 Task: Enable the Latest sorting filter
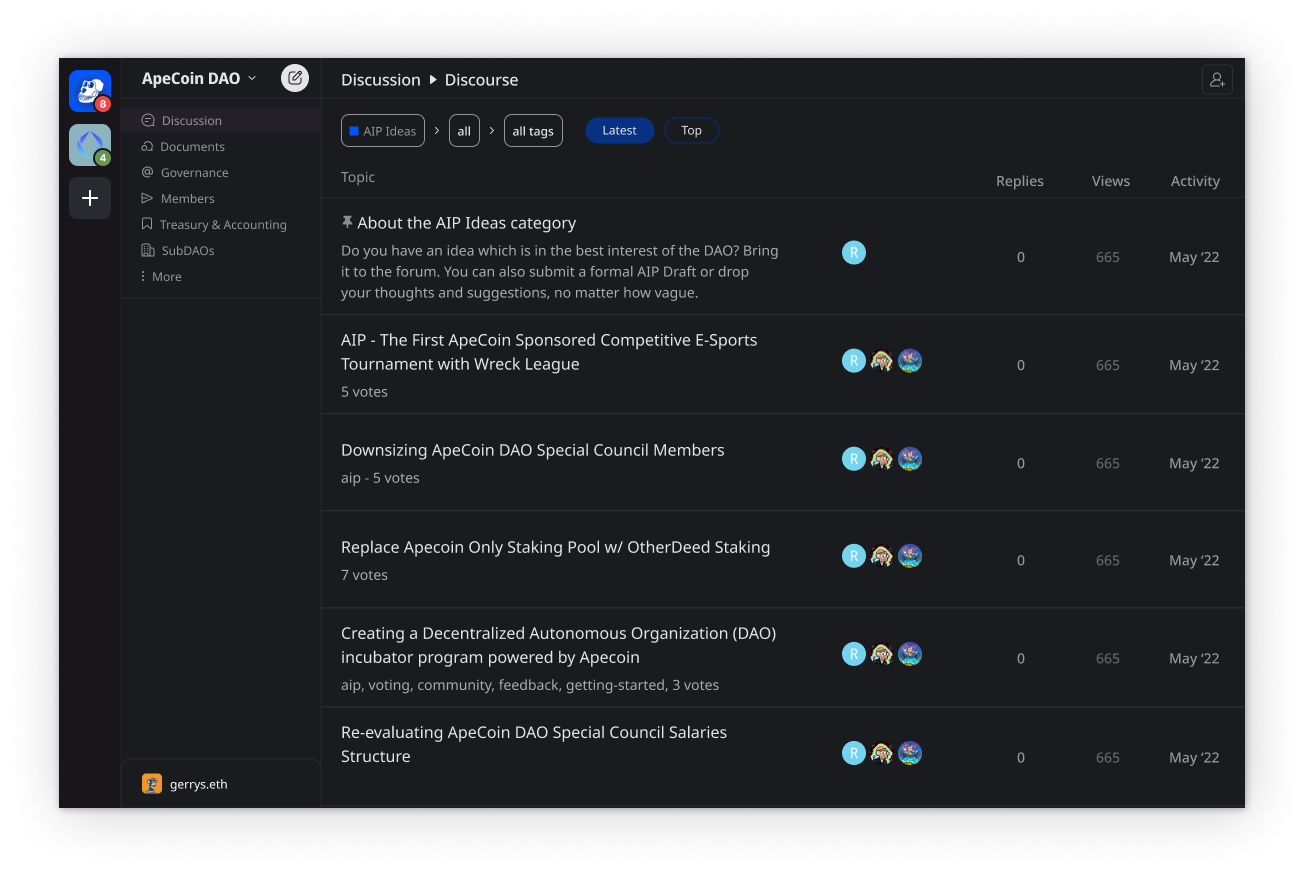[619, 130]
